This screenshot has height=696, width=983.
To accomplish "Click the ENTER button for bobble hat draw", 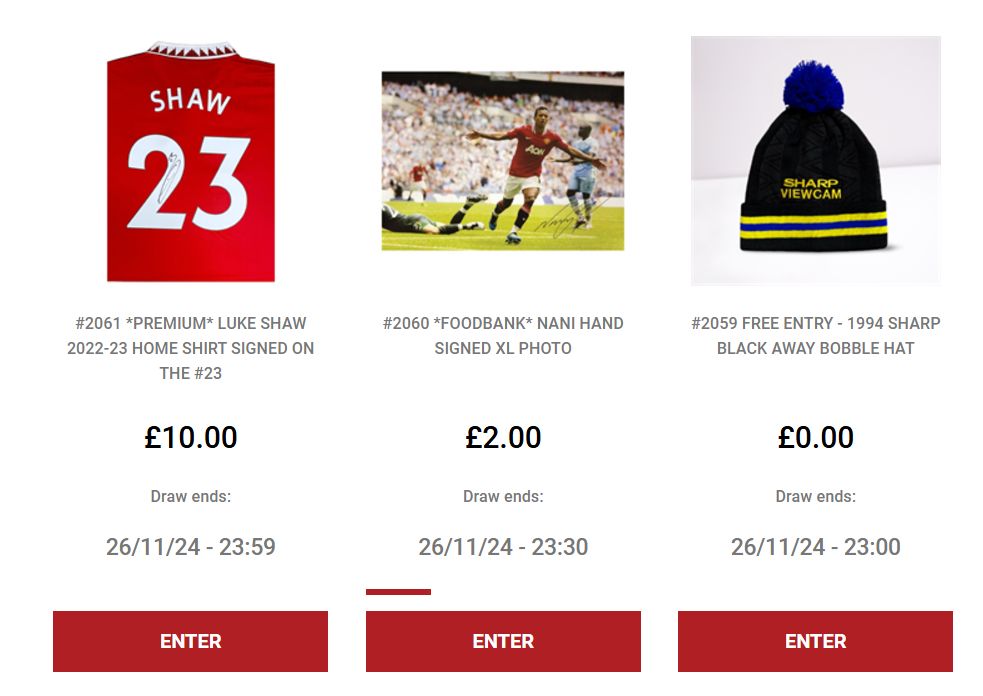I will (x=816, y=641).
